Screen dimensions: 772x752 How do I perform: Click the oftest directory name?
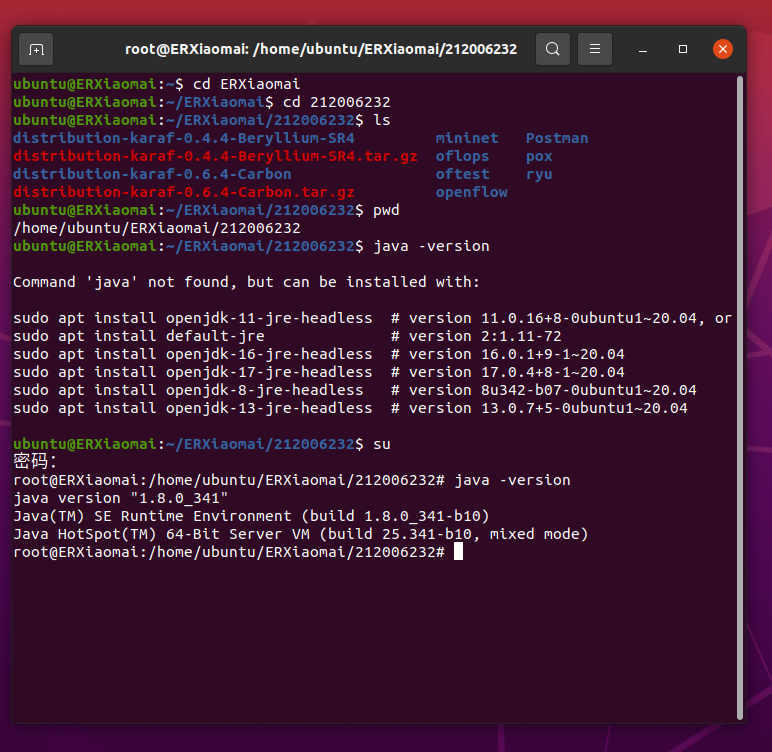click(x=462, y=174)
